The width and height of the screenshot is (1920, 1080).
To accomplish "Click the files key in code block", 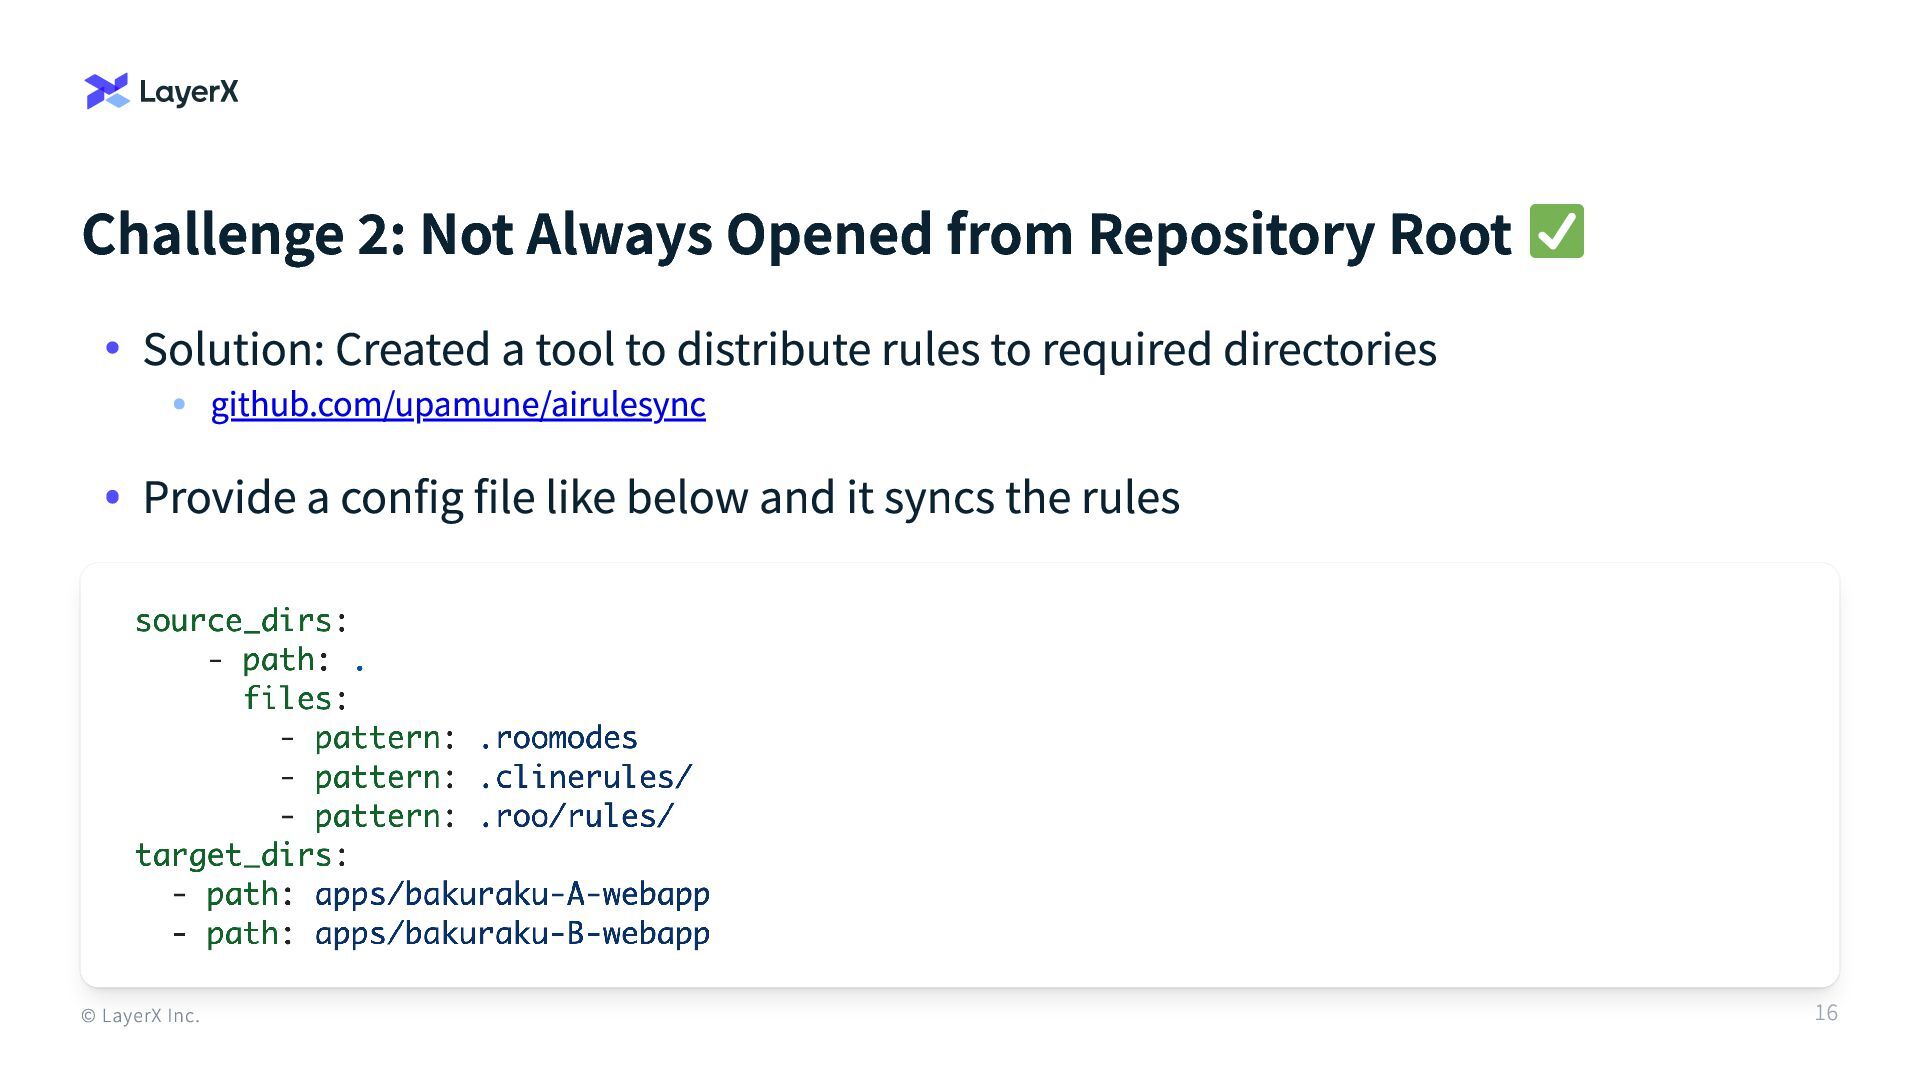I will pos(287,699).
